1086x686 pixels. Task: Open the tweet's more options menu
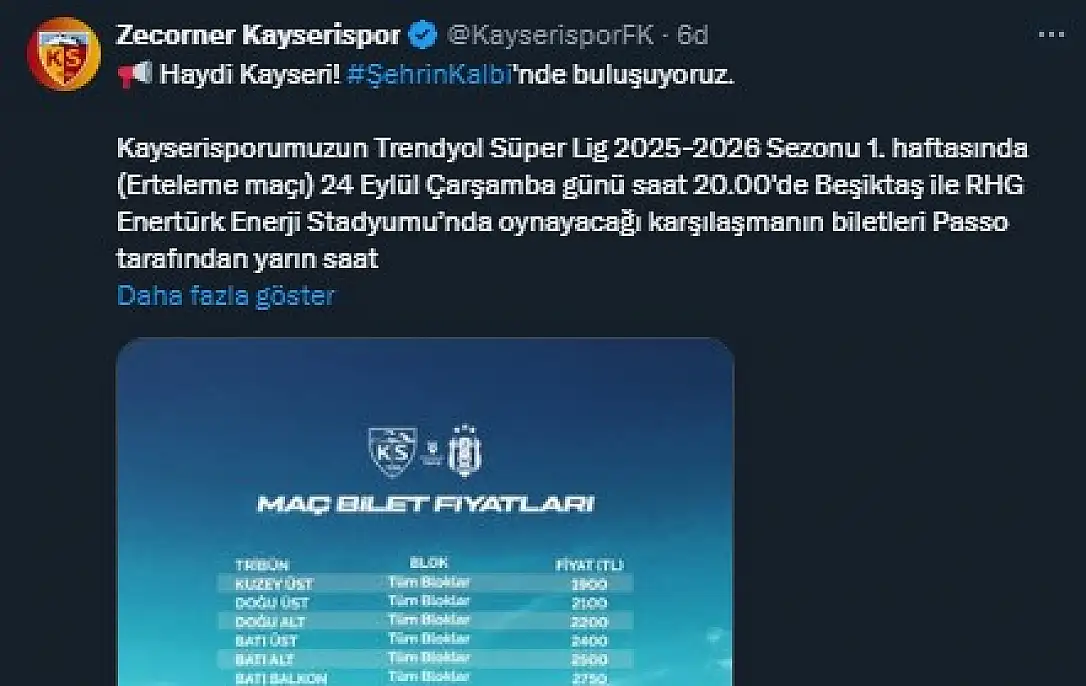pyautogui.click(x=1051, y=35)
